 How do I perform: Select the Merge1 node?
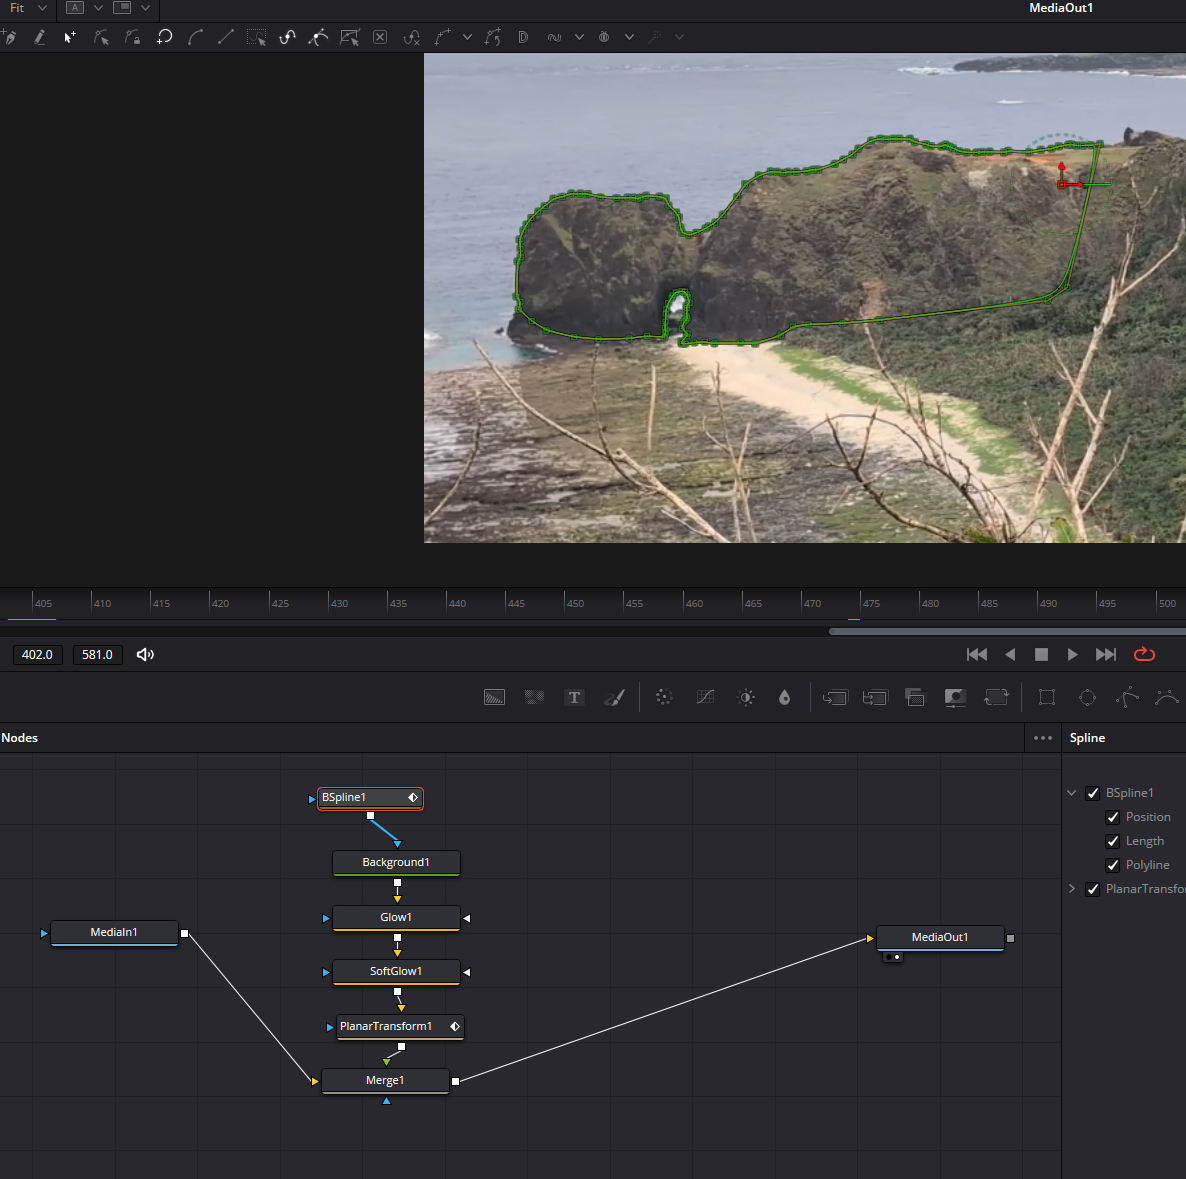[385, 1081]
